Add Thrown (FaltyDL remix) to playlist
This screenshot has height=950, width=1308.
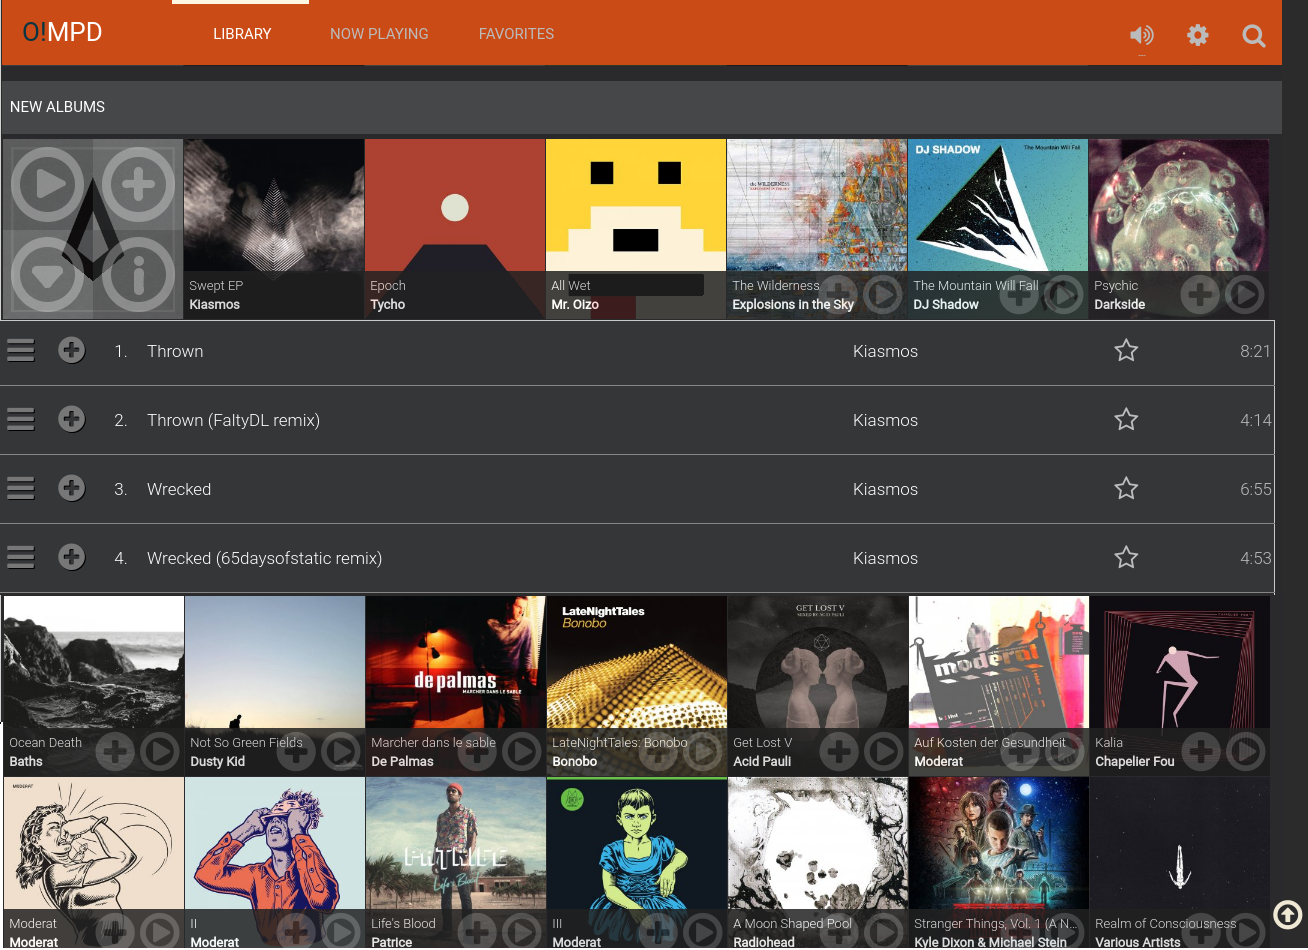tap(71, 419)
